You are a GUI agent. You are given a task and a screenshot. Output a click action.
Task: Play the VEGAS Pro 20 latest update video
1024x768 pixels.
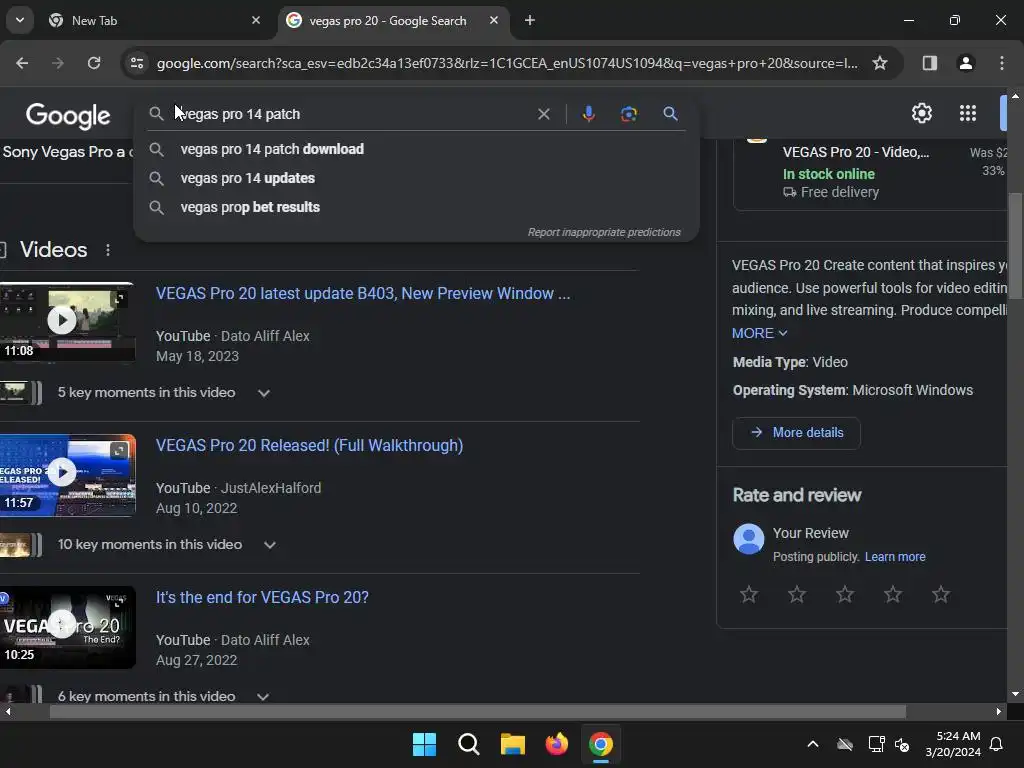(62, 320)
